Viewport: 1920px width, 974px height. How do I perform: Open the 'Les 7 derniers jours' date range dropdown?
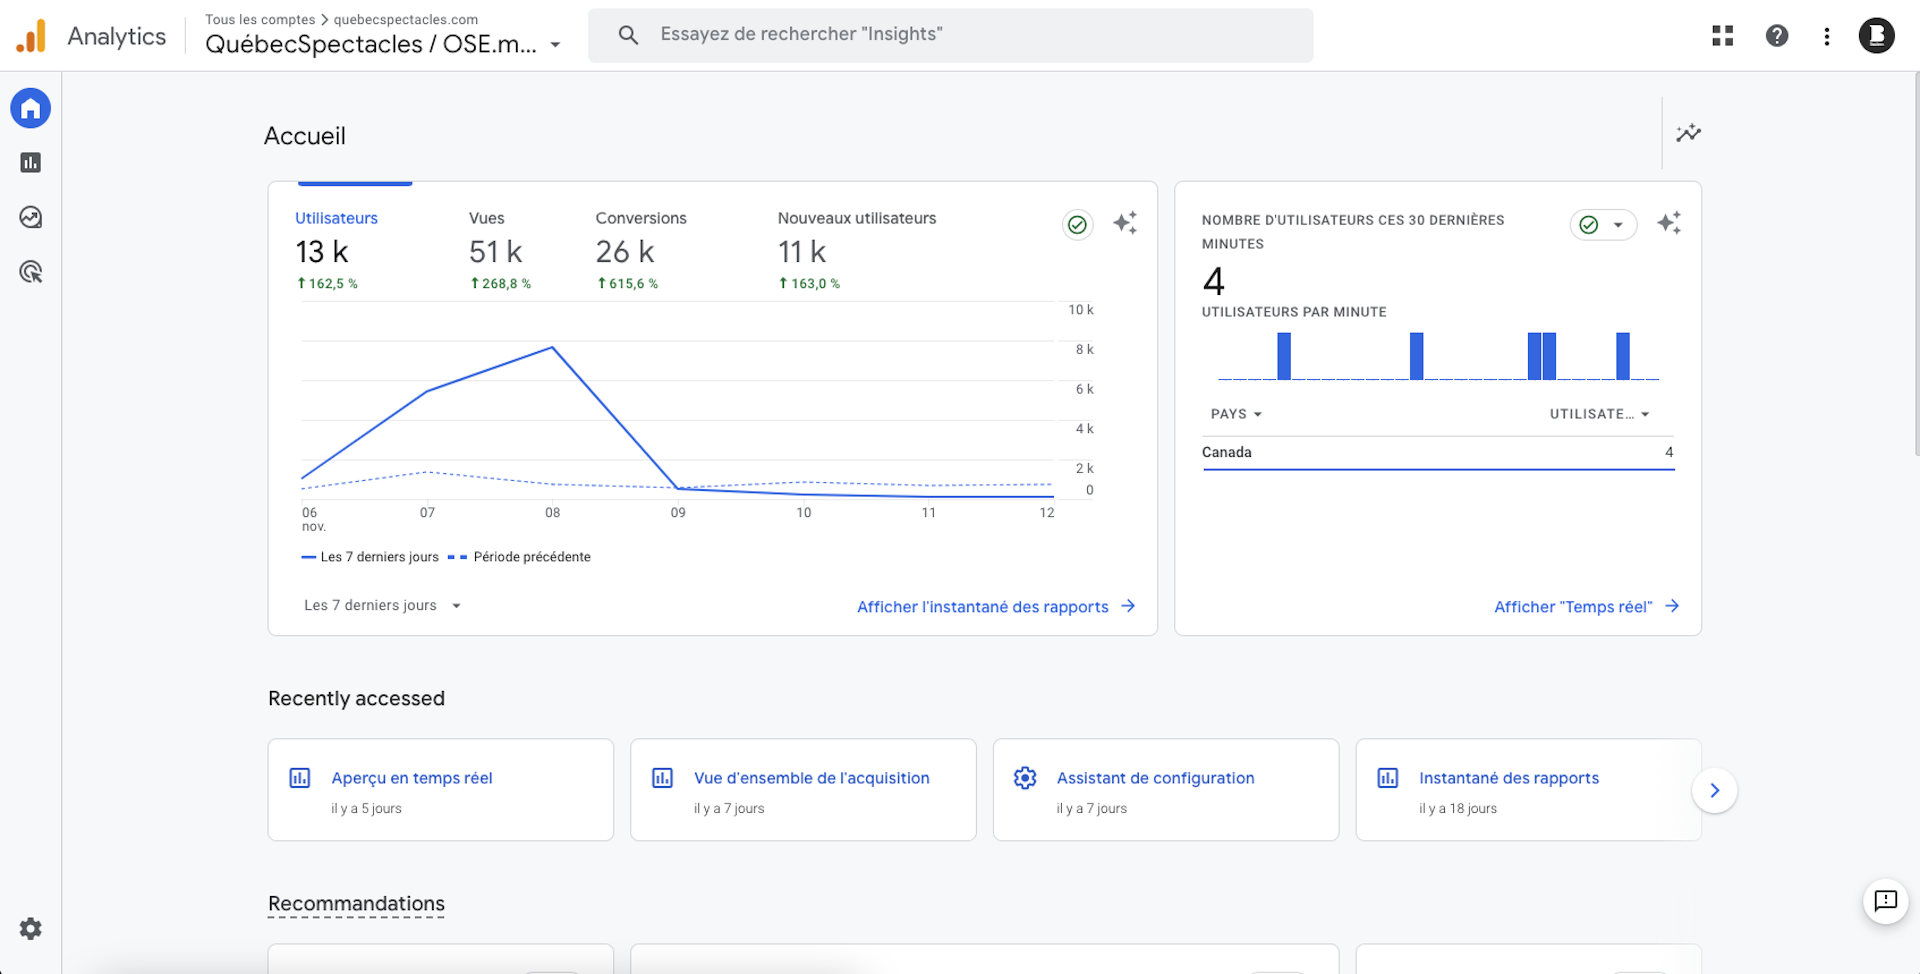pos(382,606)
